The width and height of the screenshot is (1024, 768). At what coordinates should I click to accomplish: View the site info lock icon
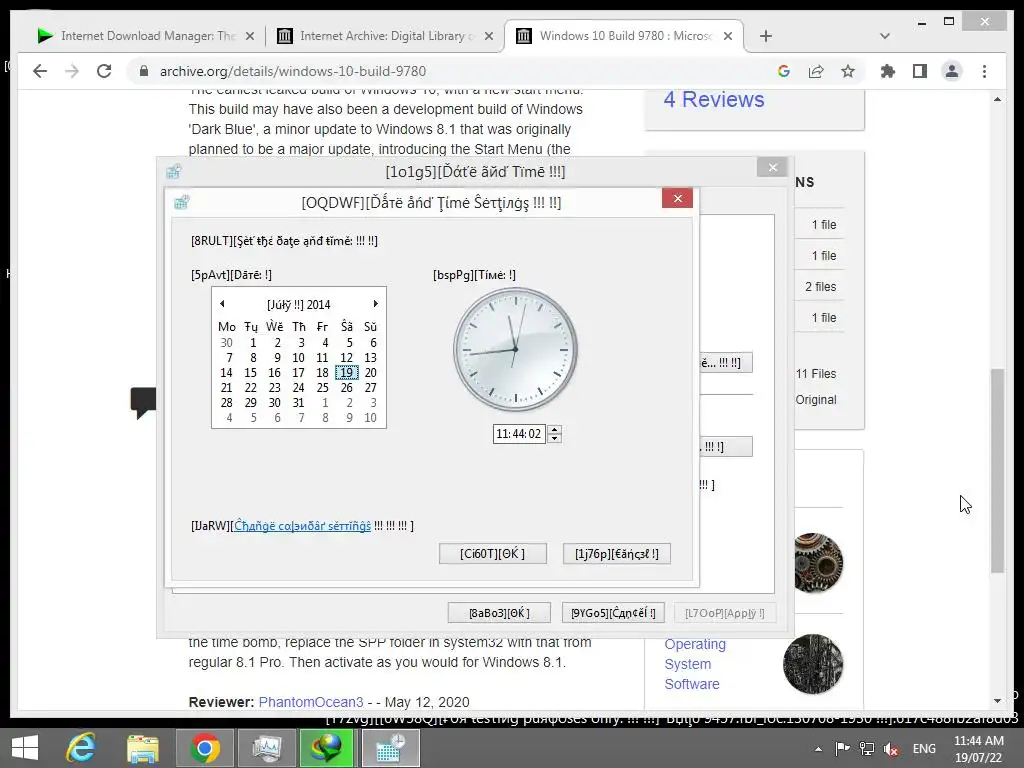click(x=144, y=71)
